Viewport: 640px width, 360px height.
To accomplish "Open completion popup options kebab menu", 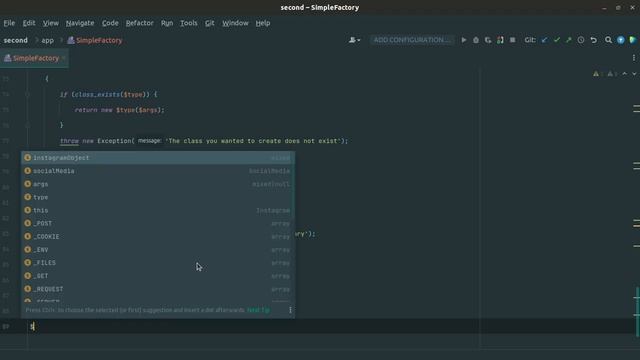I will [290, 310].
